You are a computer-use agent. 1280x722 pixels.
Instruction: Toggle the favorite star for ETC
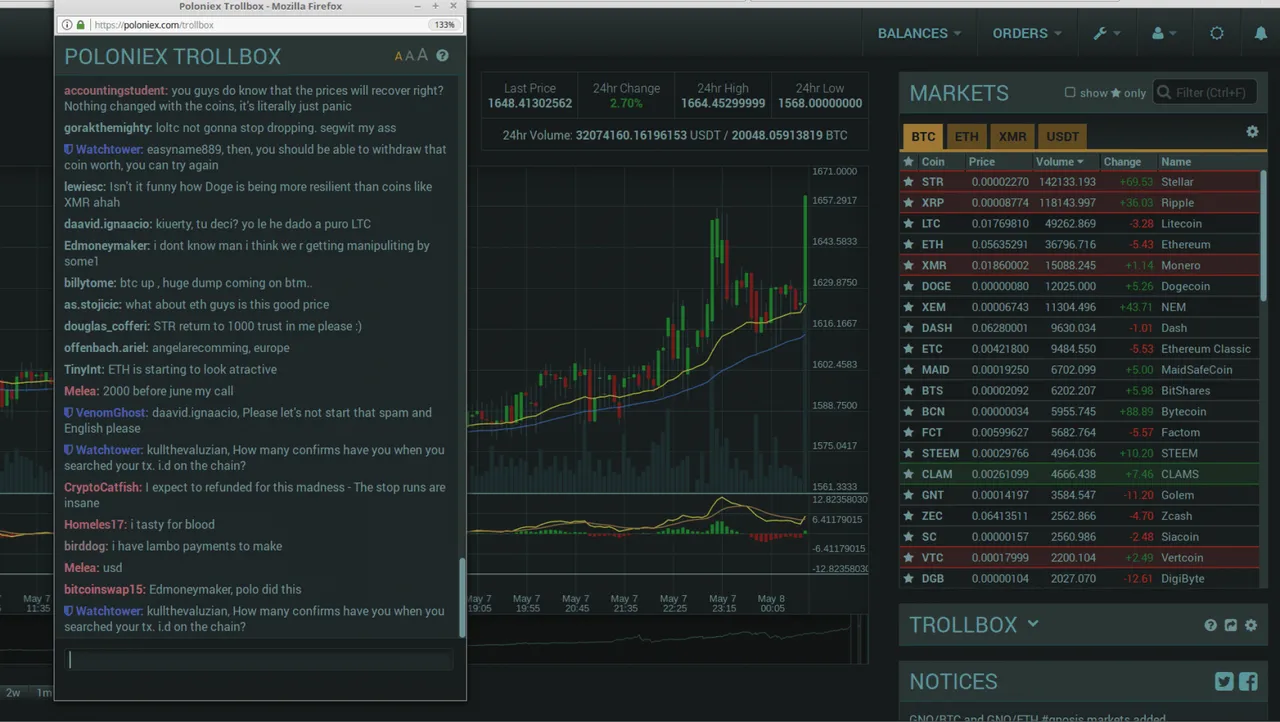[908, 349]
